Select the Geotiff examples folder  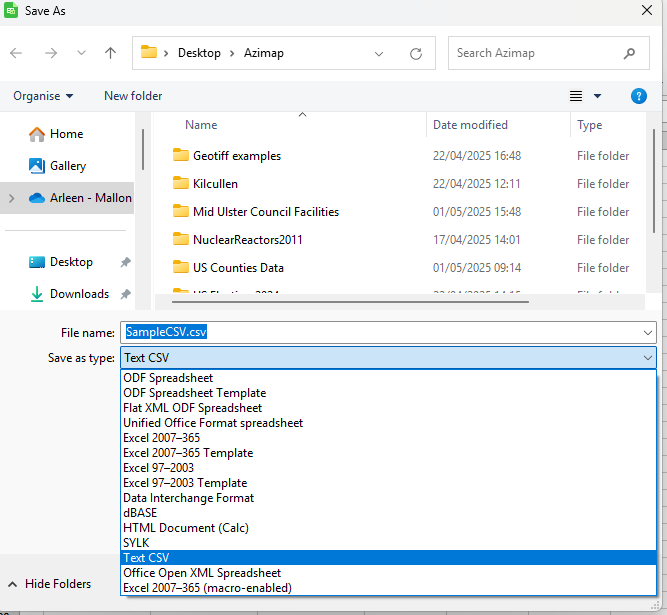pos(237,156)
